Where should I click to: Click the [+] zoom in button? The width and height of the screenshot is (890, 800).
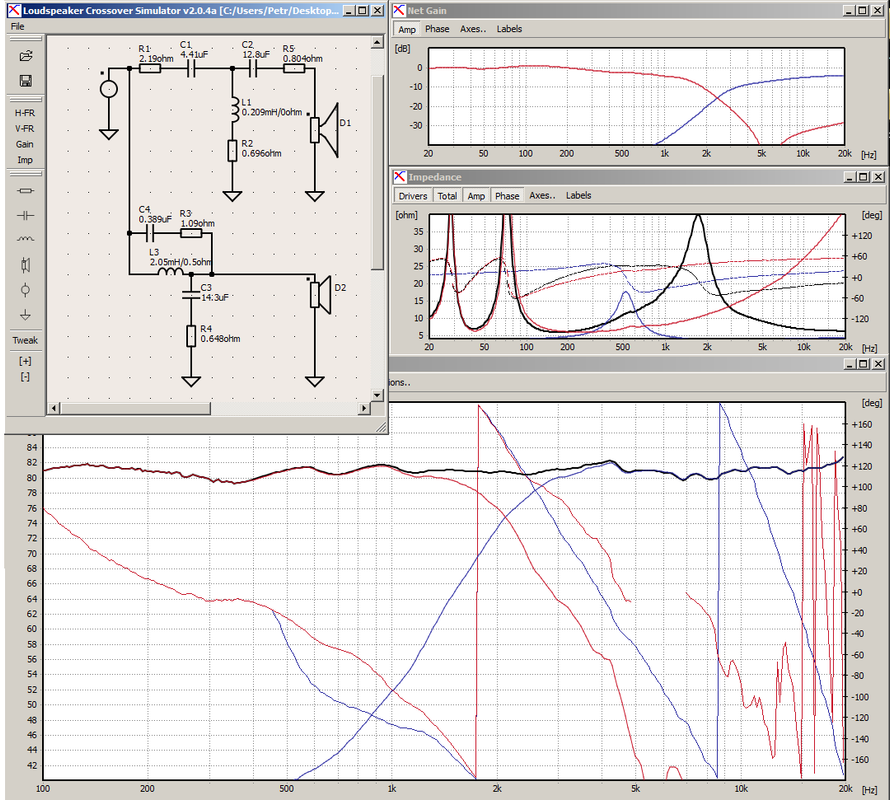26,361
